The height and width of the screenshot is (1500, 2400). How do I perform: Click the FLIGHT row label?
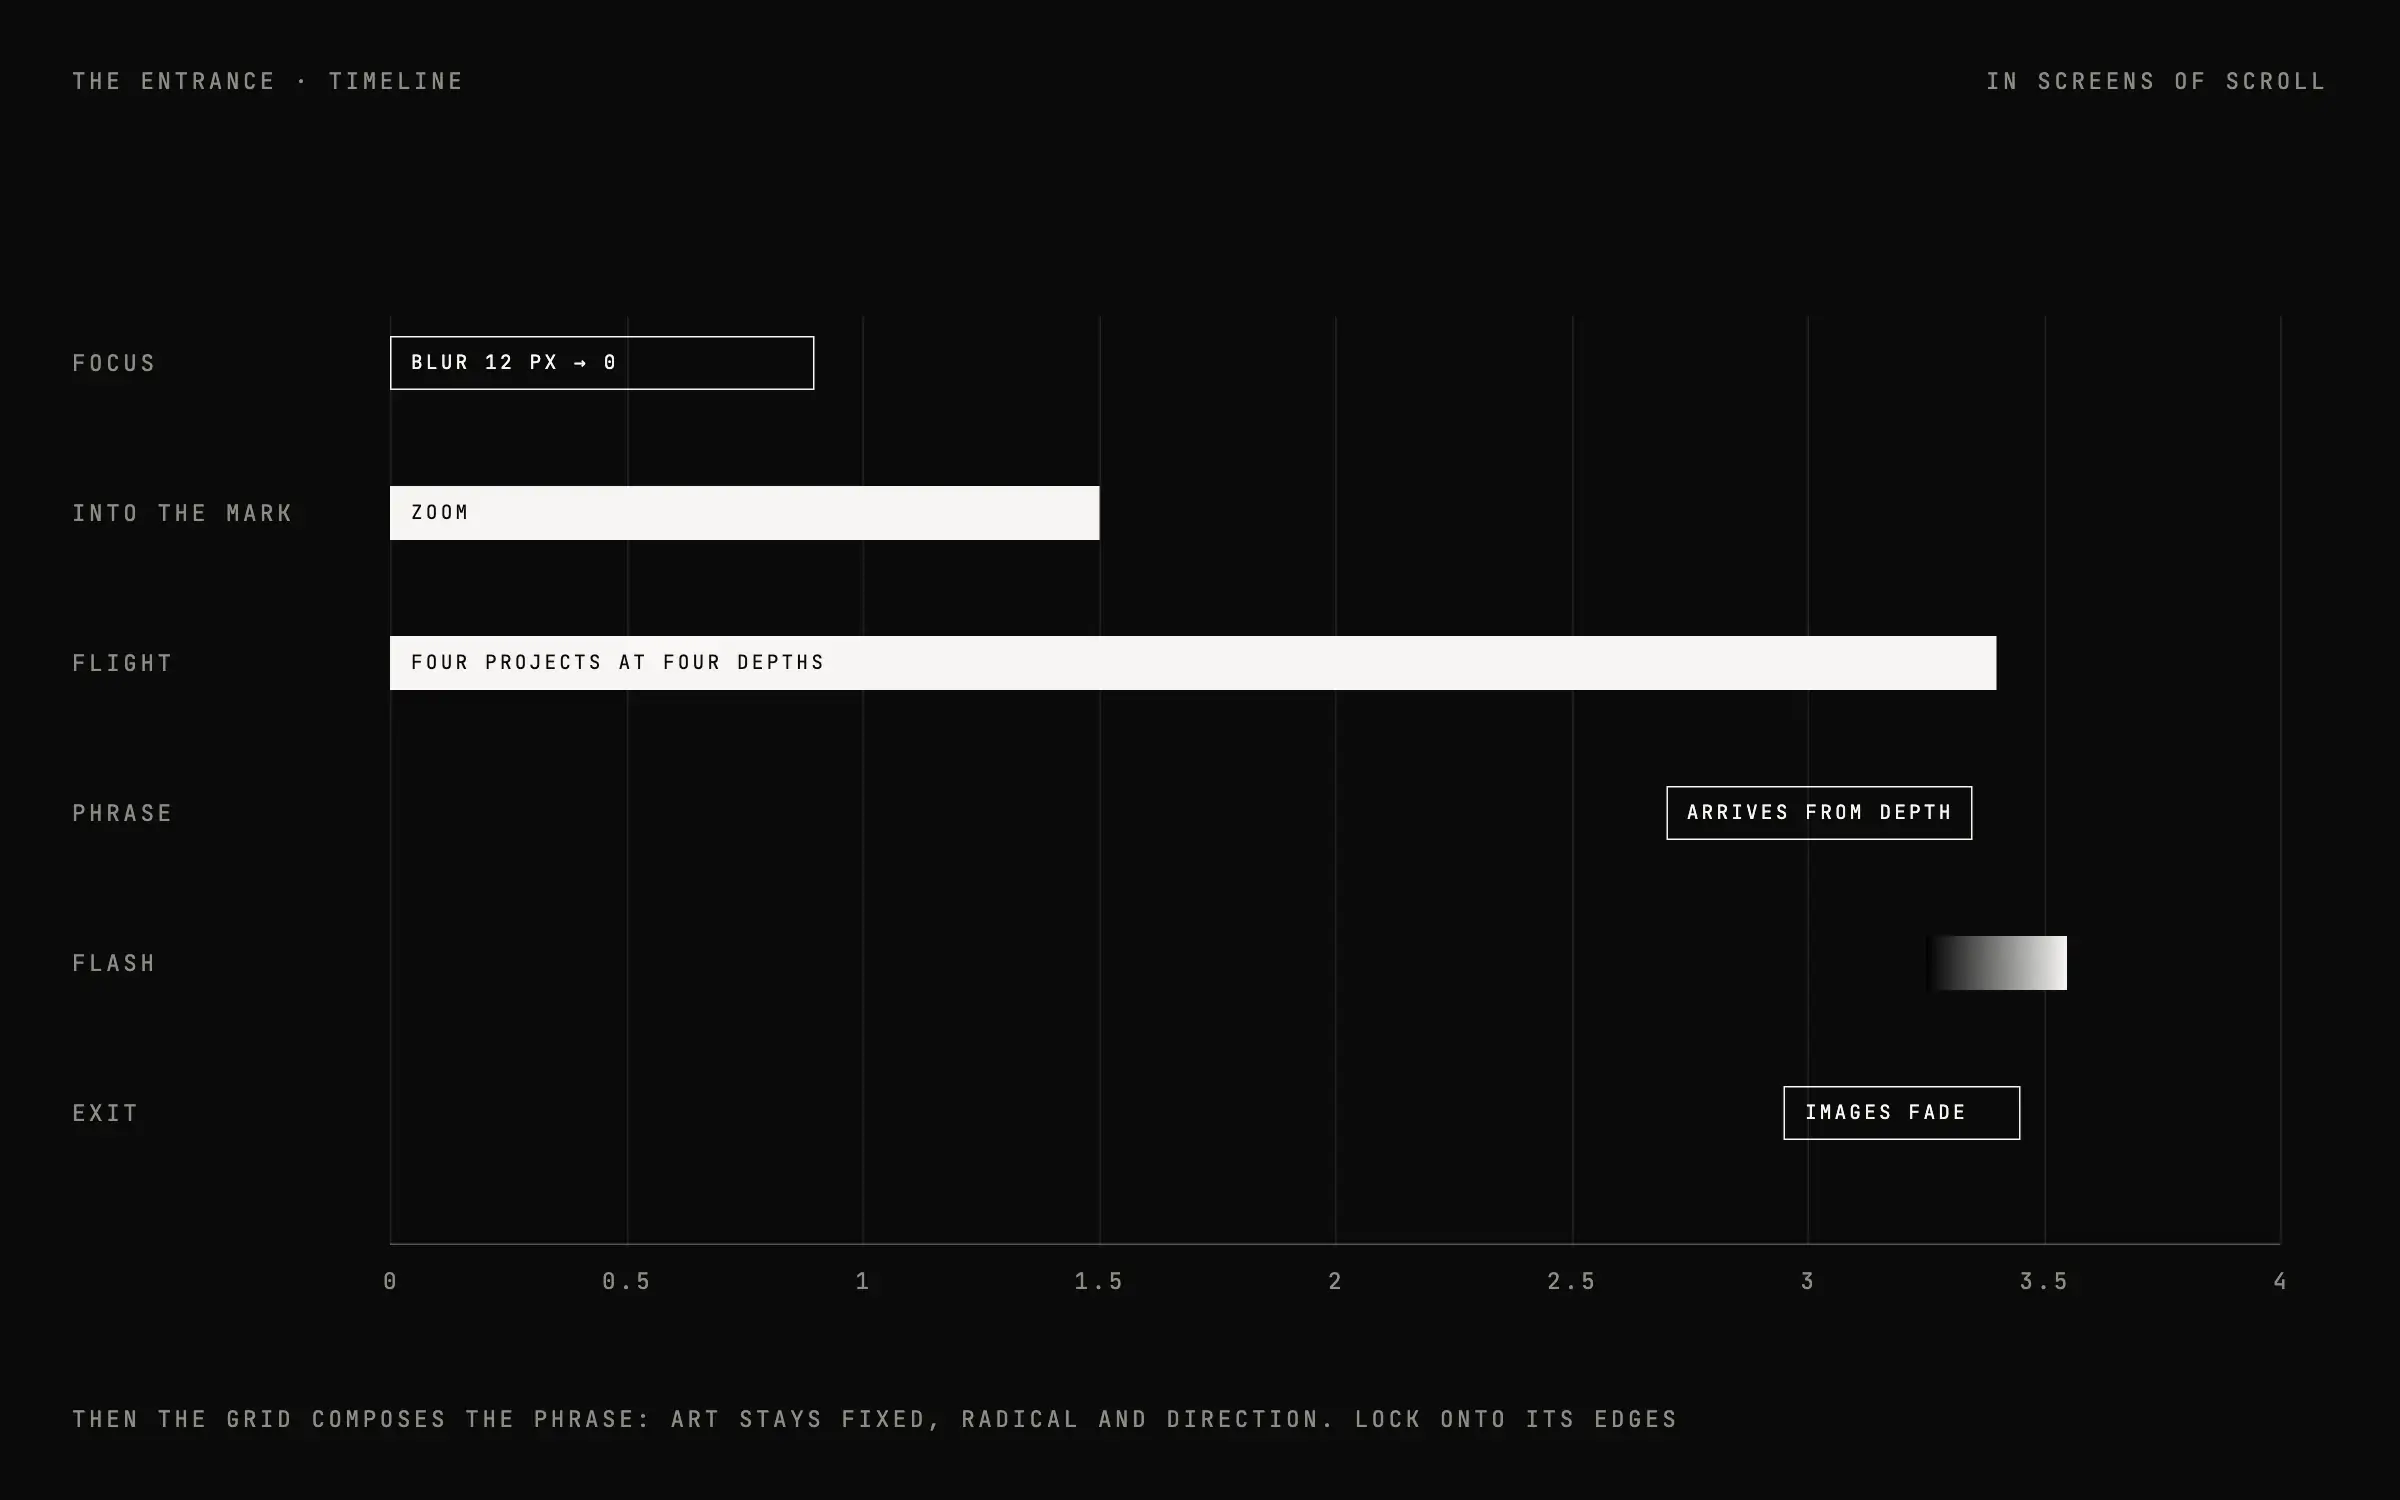tap(122, 663)
